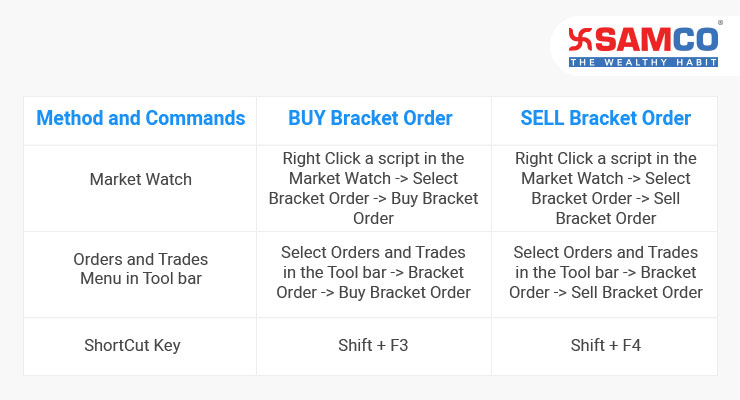Select the 'Method and Commands' column header
The width and height of the screenshot is (740, 400).
point(141,118)
